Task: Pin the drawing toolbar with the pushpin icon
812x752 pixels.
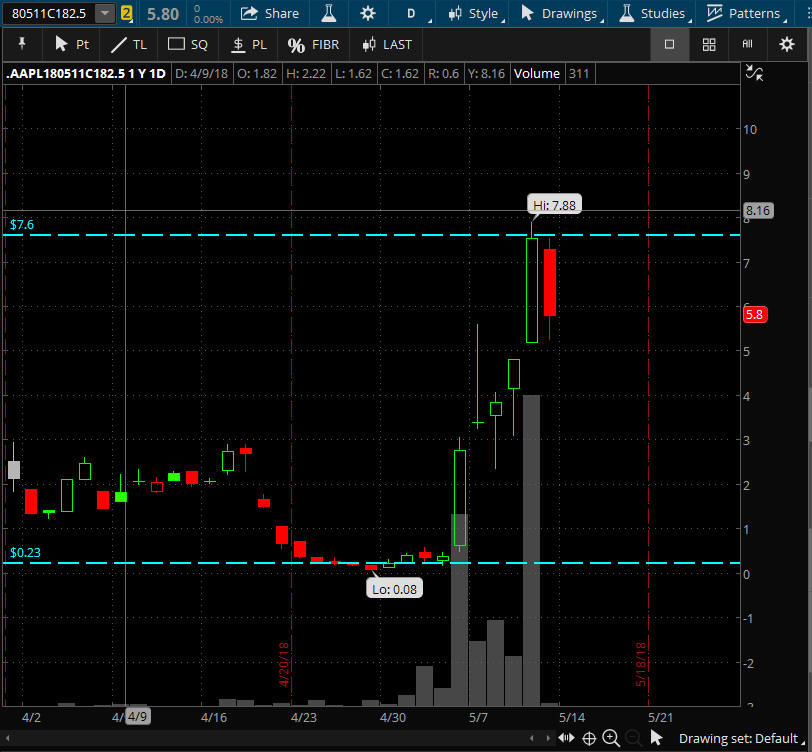Action: tap(21, 44)
